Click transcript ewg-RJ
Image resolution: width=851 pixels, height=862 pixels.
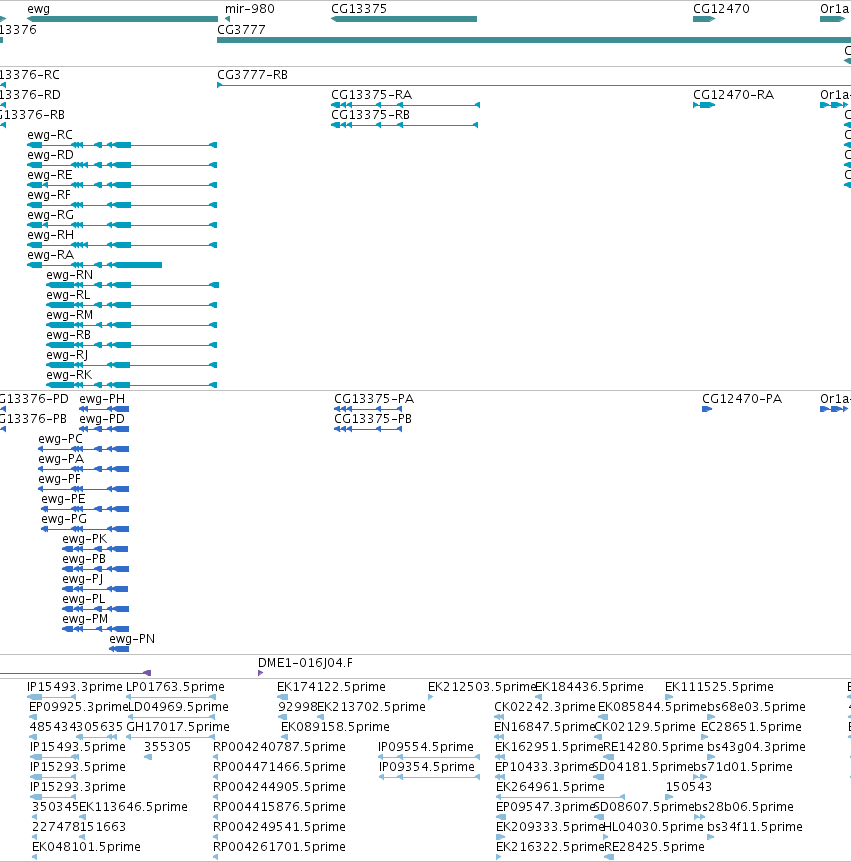tap(131, 365)
